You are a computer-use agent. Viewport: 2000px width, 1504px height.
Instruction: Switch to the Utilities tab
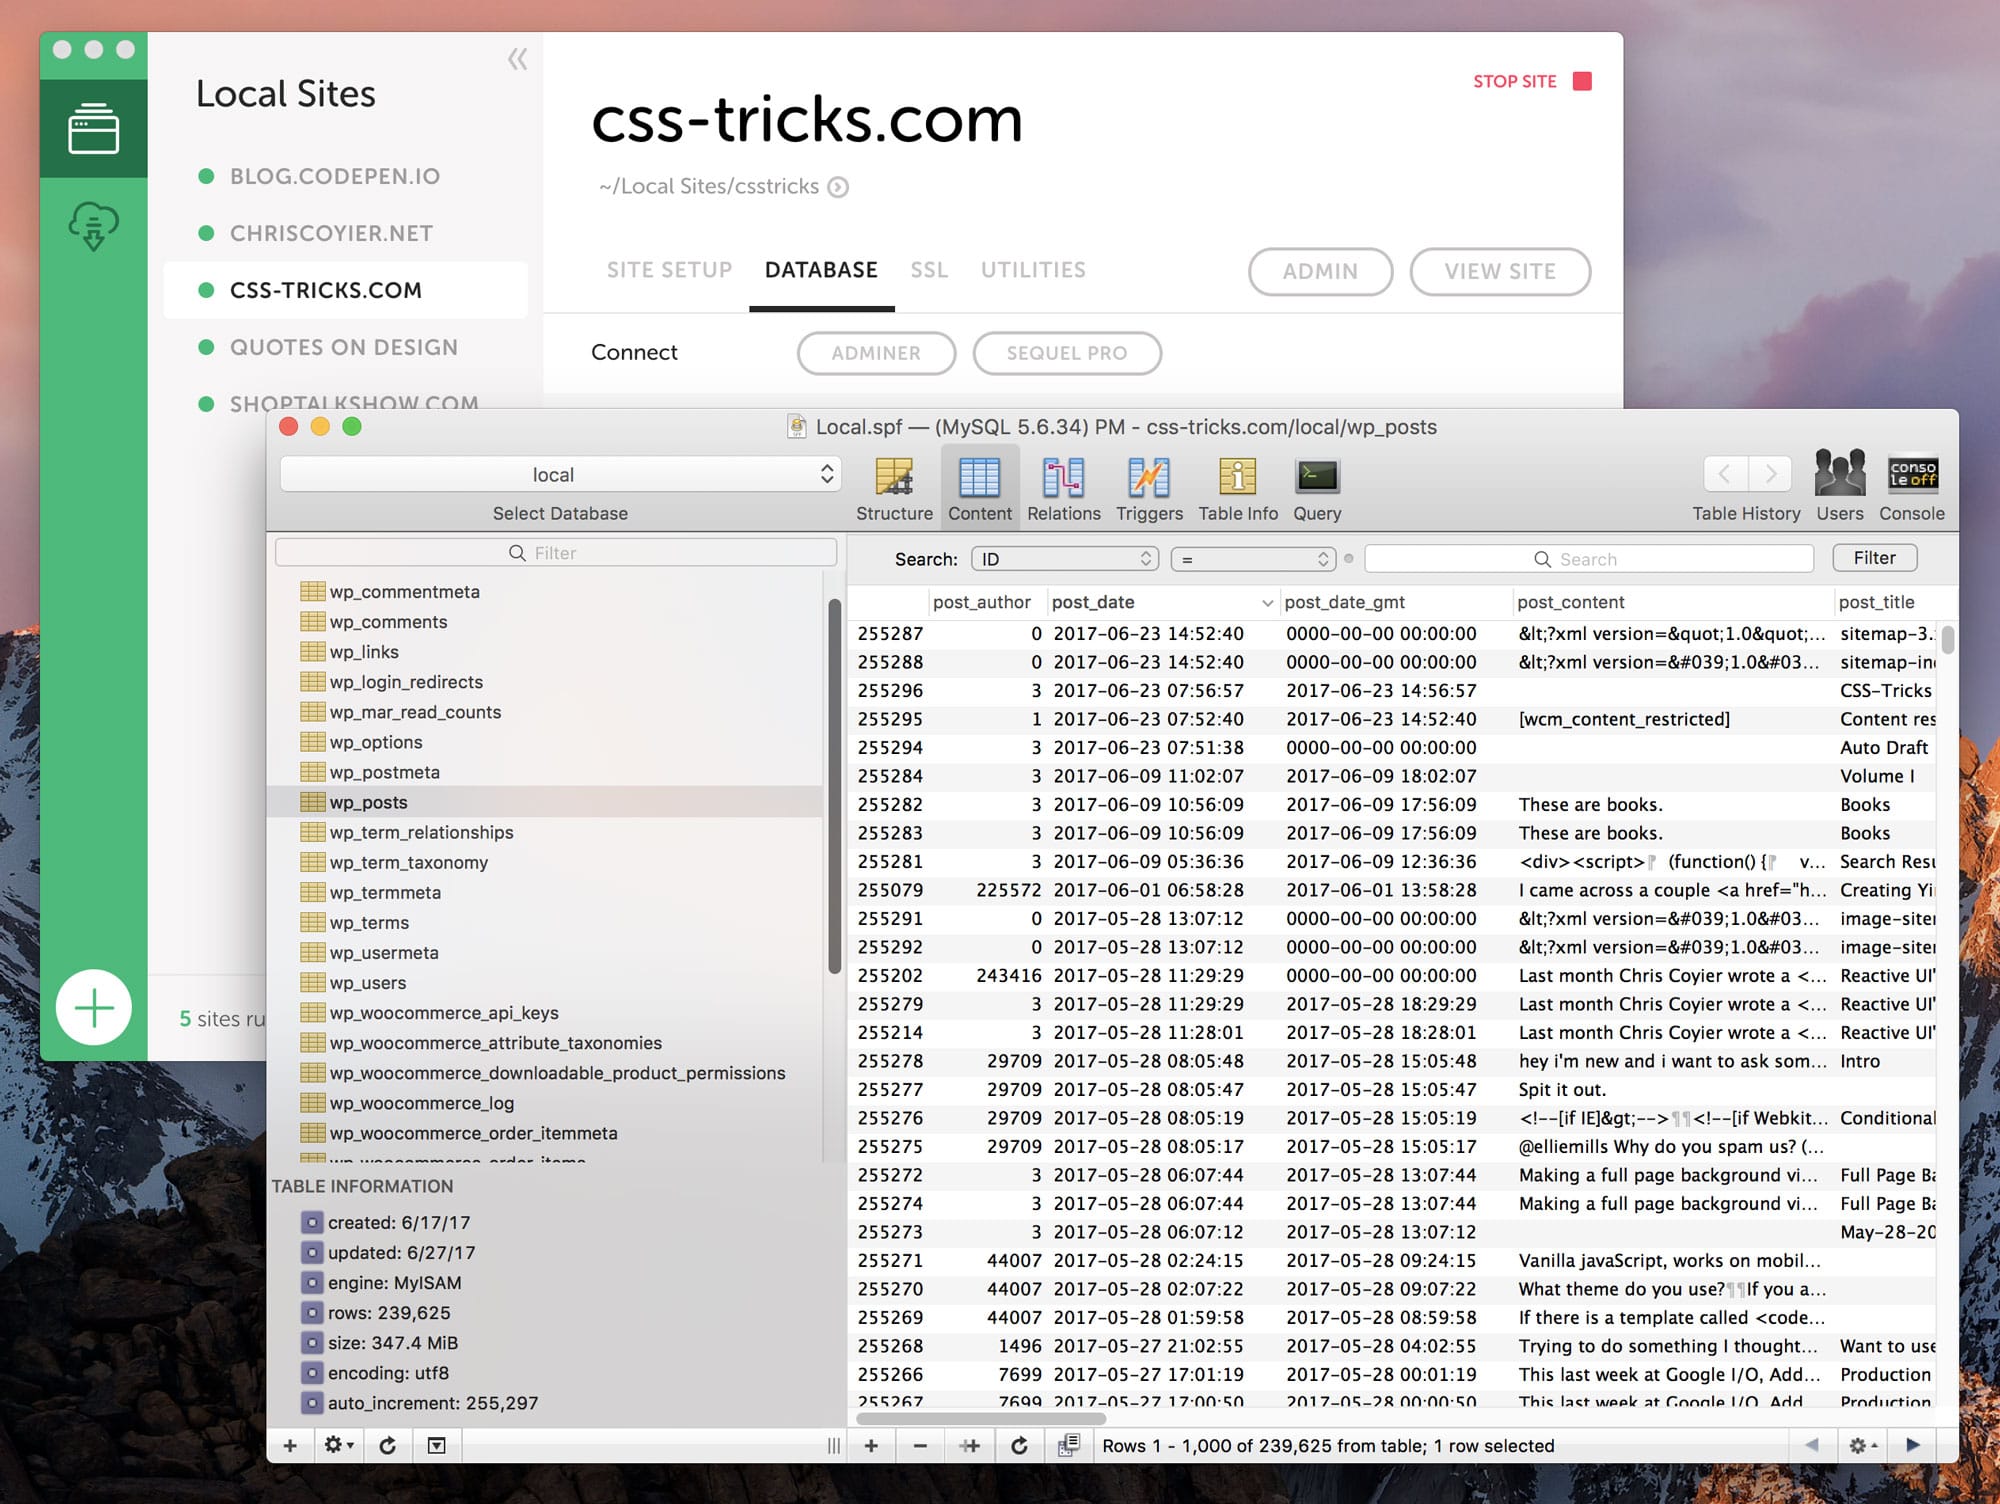[x=1033, y=270]
